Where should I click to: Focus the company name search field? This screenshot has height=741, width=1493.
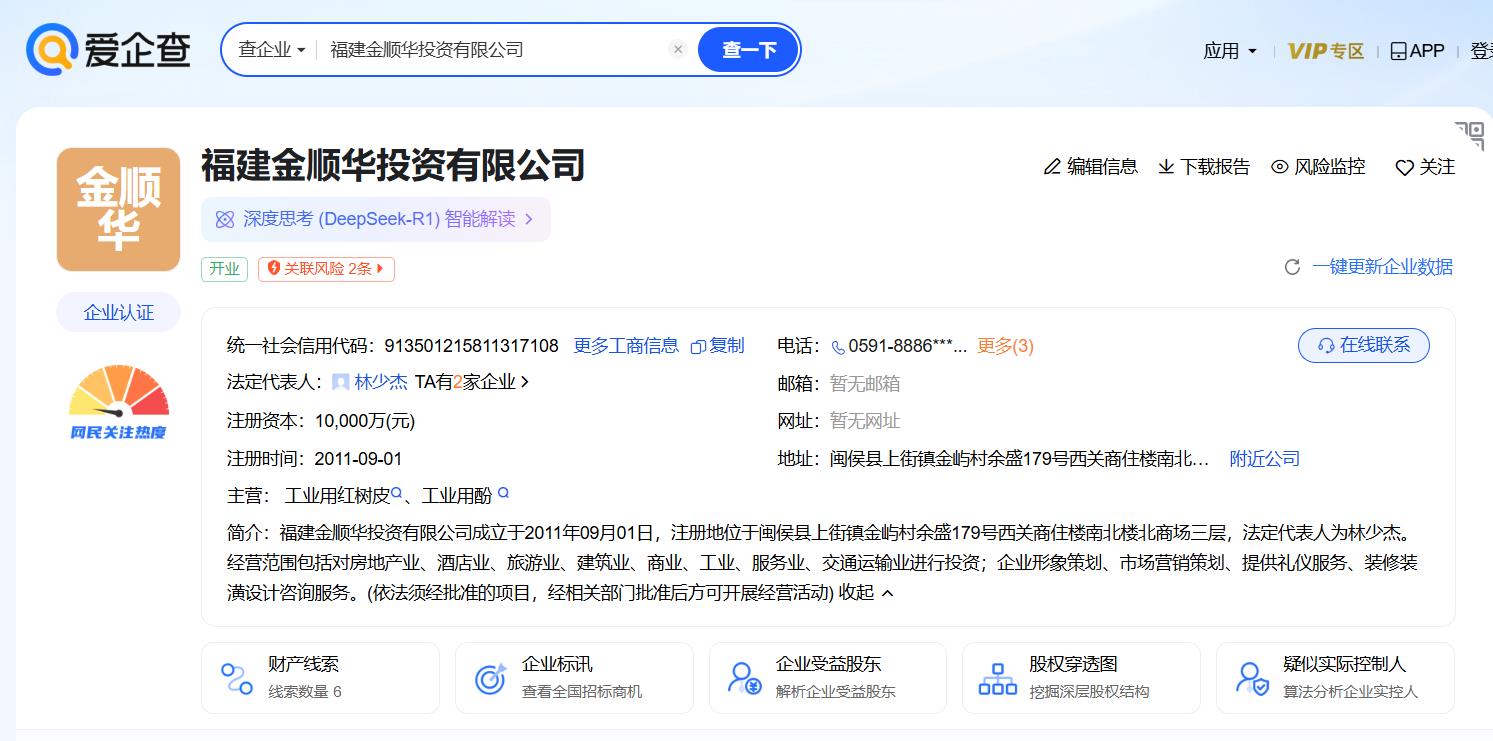496,50
